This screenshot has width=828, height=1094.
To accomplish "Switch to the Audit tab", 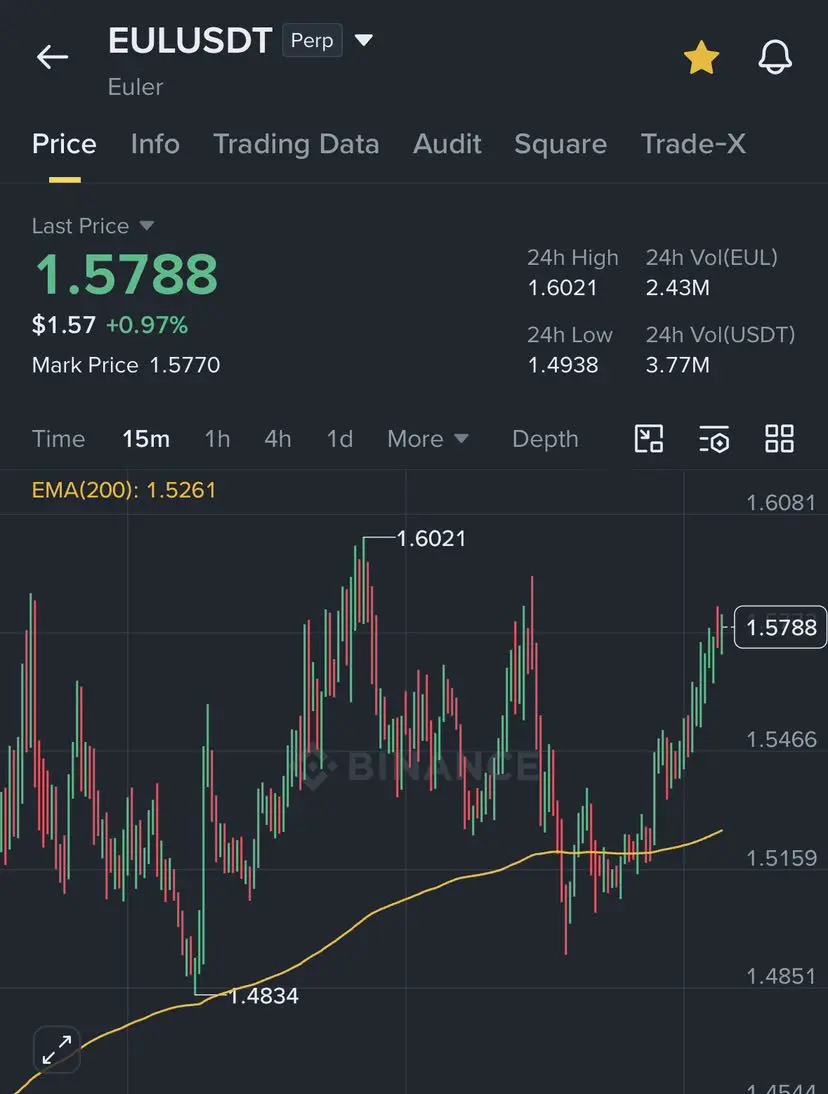I will (x=447, y=144).
